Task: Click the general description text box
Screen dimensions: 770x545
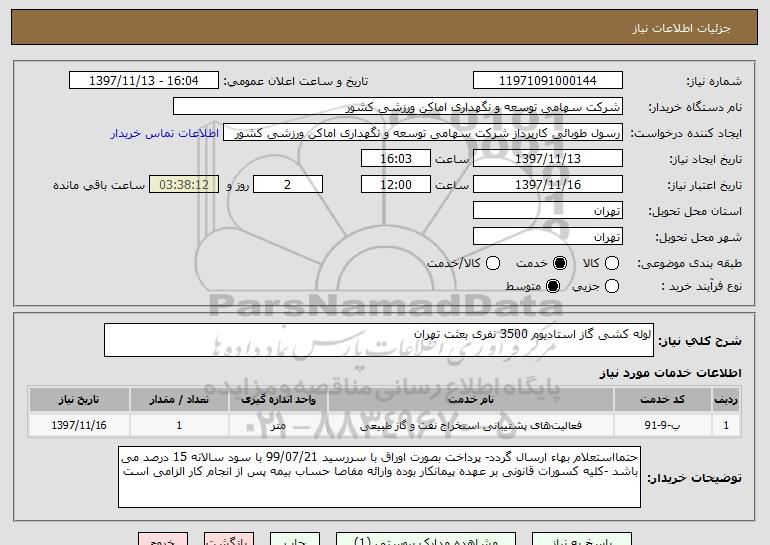Action: pos(379,340)
